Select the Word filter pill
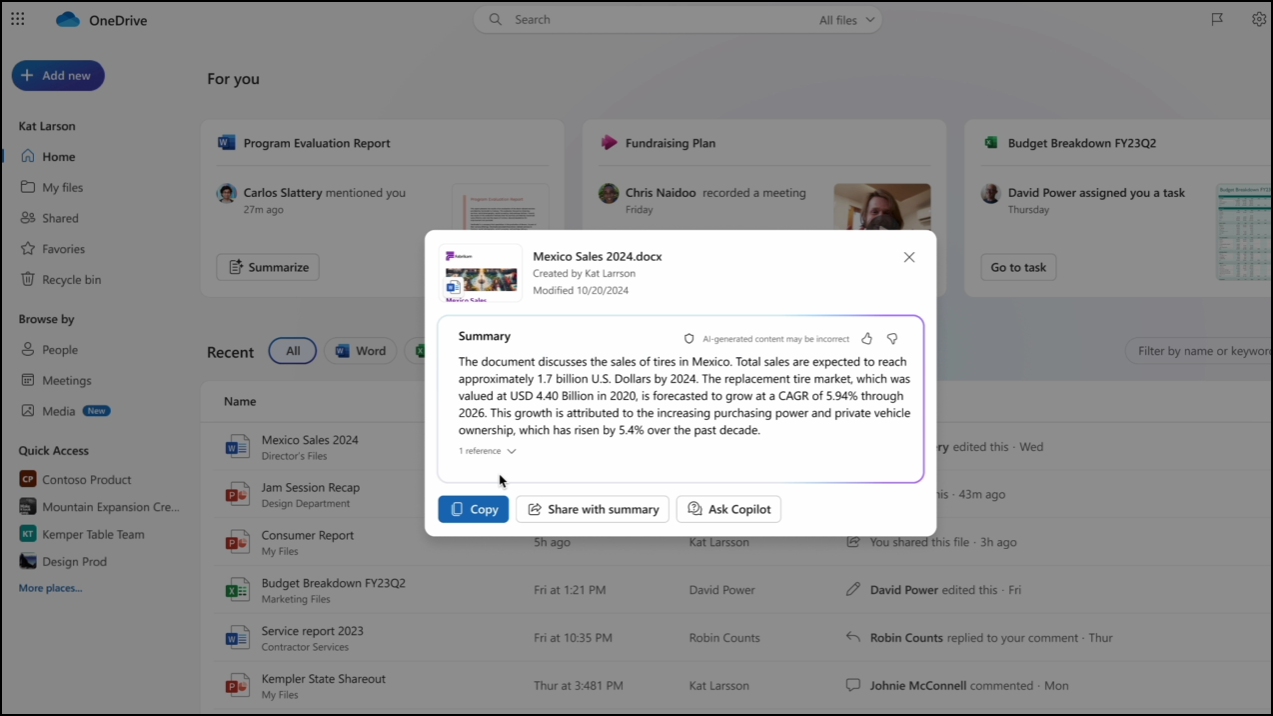 (360, 351)
